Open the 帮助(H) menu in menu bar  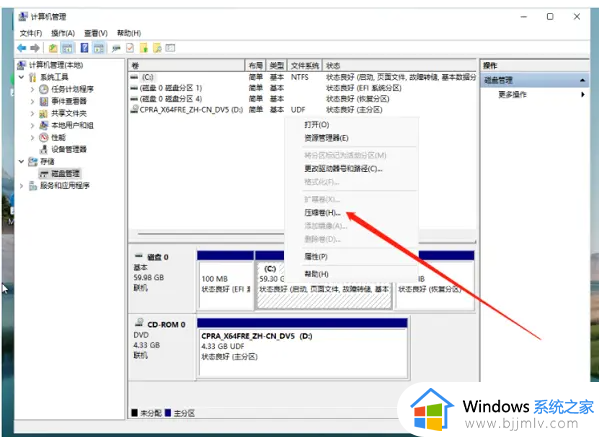tap(129, 33)
